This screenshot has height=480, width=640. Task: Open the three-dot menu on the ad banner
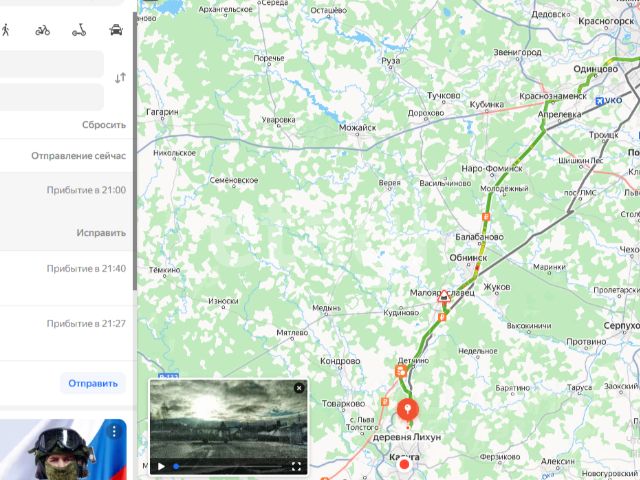114,431
